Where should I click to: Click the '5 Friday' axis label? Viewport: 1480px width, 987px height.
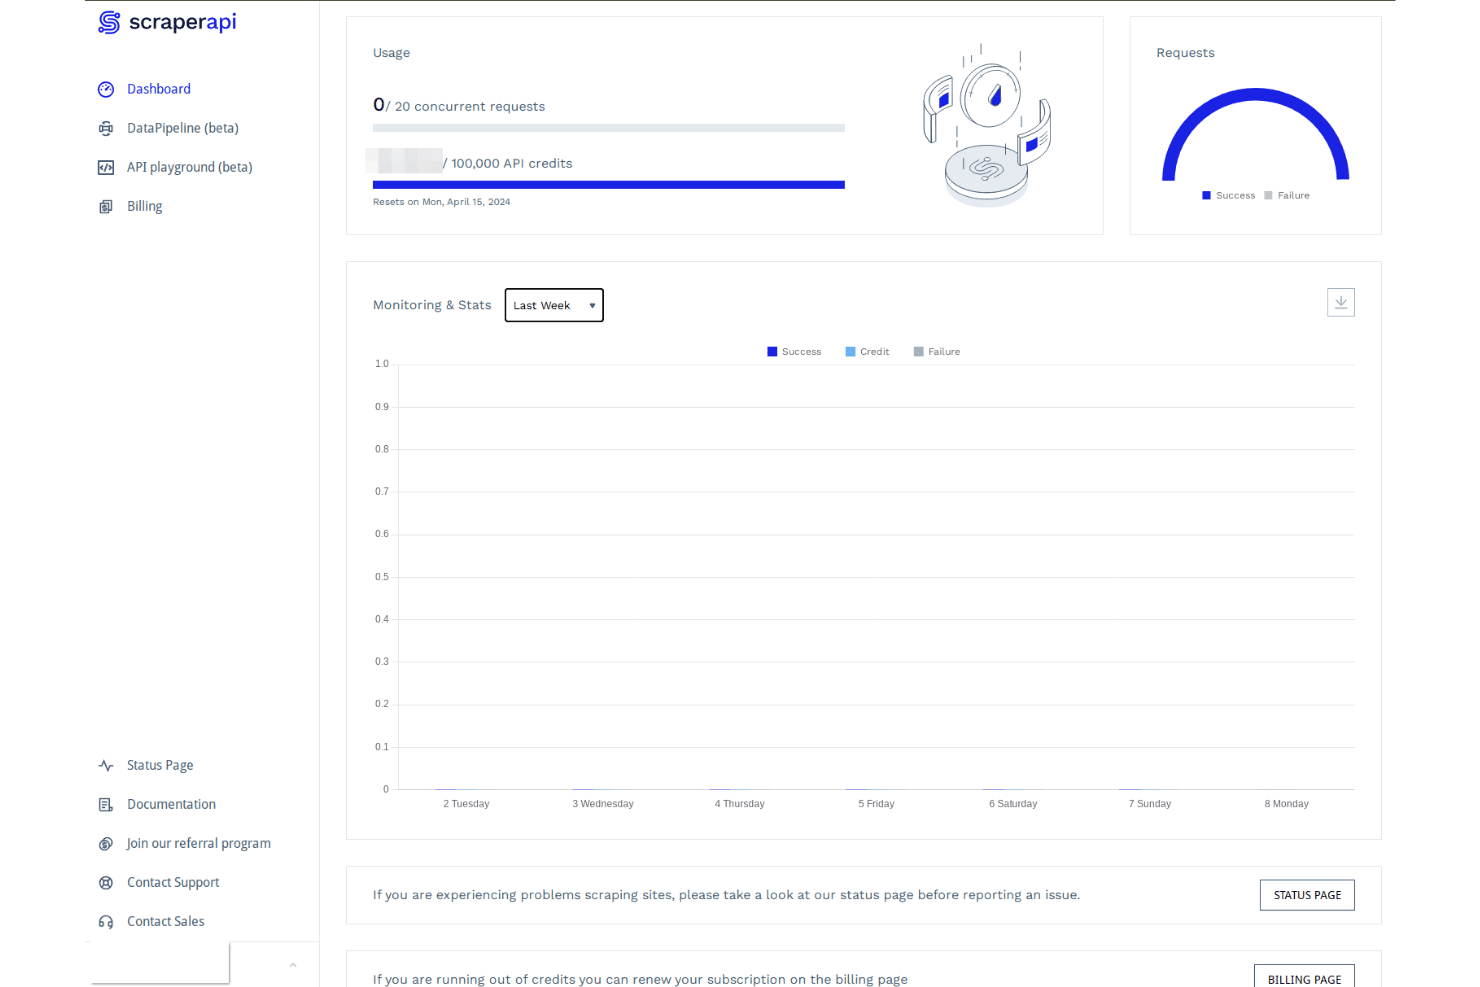pyautogui.click(x=876, y=804)
